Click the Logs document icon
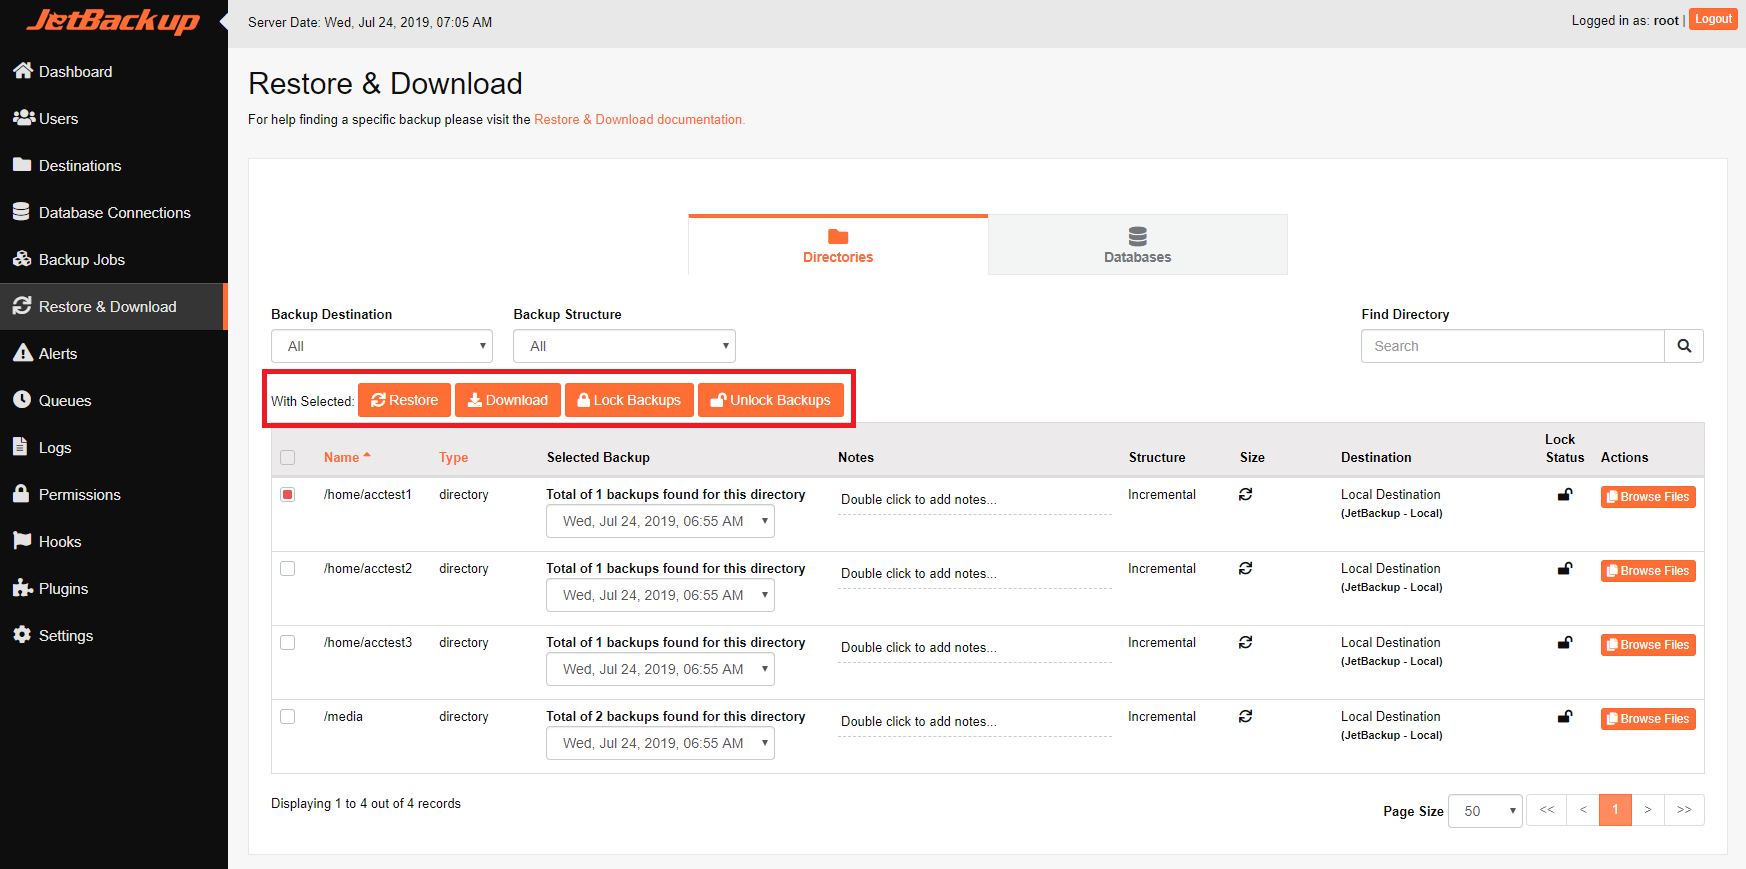This screenshot has width=1746, height=869. pos(20,446)
